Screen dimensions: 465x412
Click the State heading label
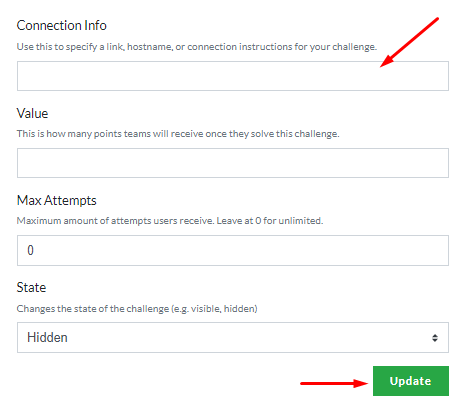[x=31, y=287]
